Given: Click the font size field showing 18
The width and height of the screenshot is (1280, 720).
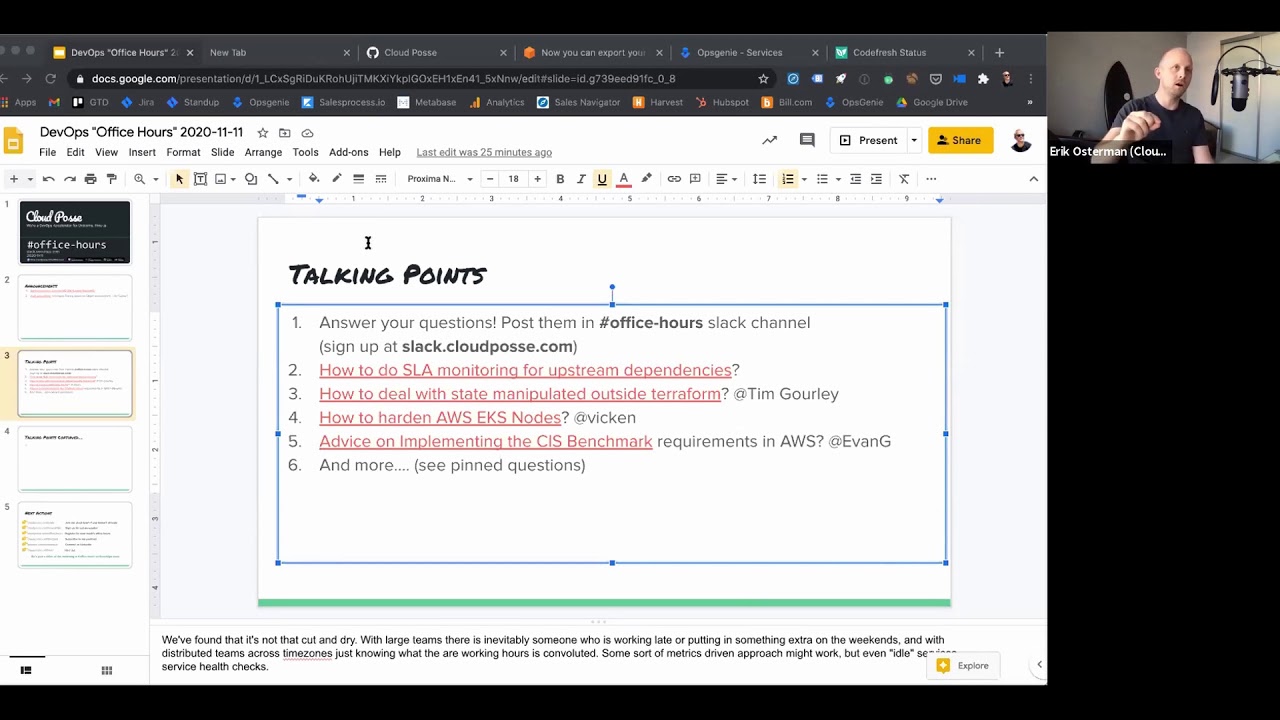Looking at the screenshot, I should 513,179.
